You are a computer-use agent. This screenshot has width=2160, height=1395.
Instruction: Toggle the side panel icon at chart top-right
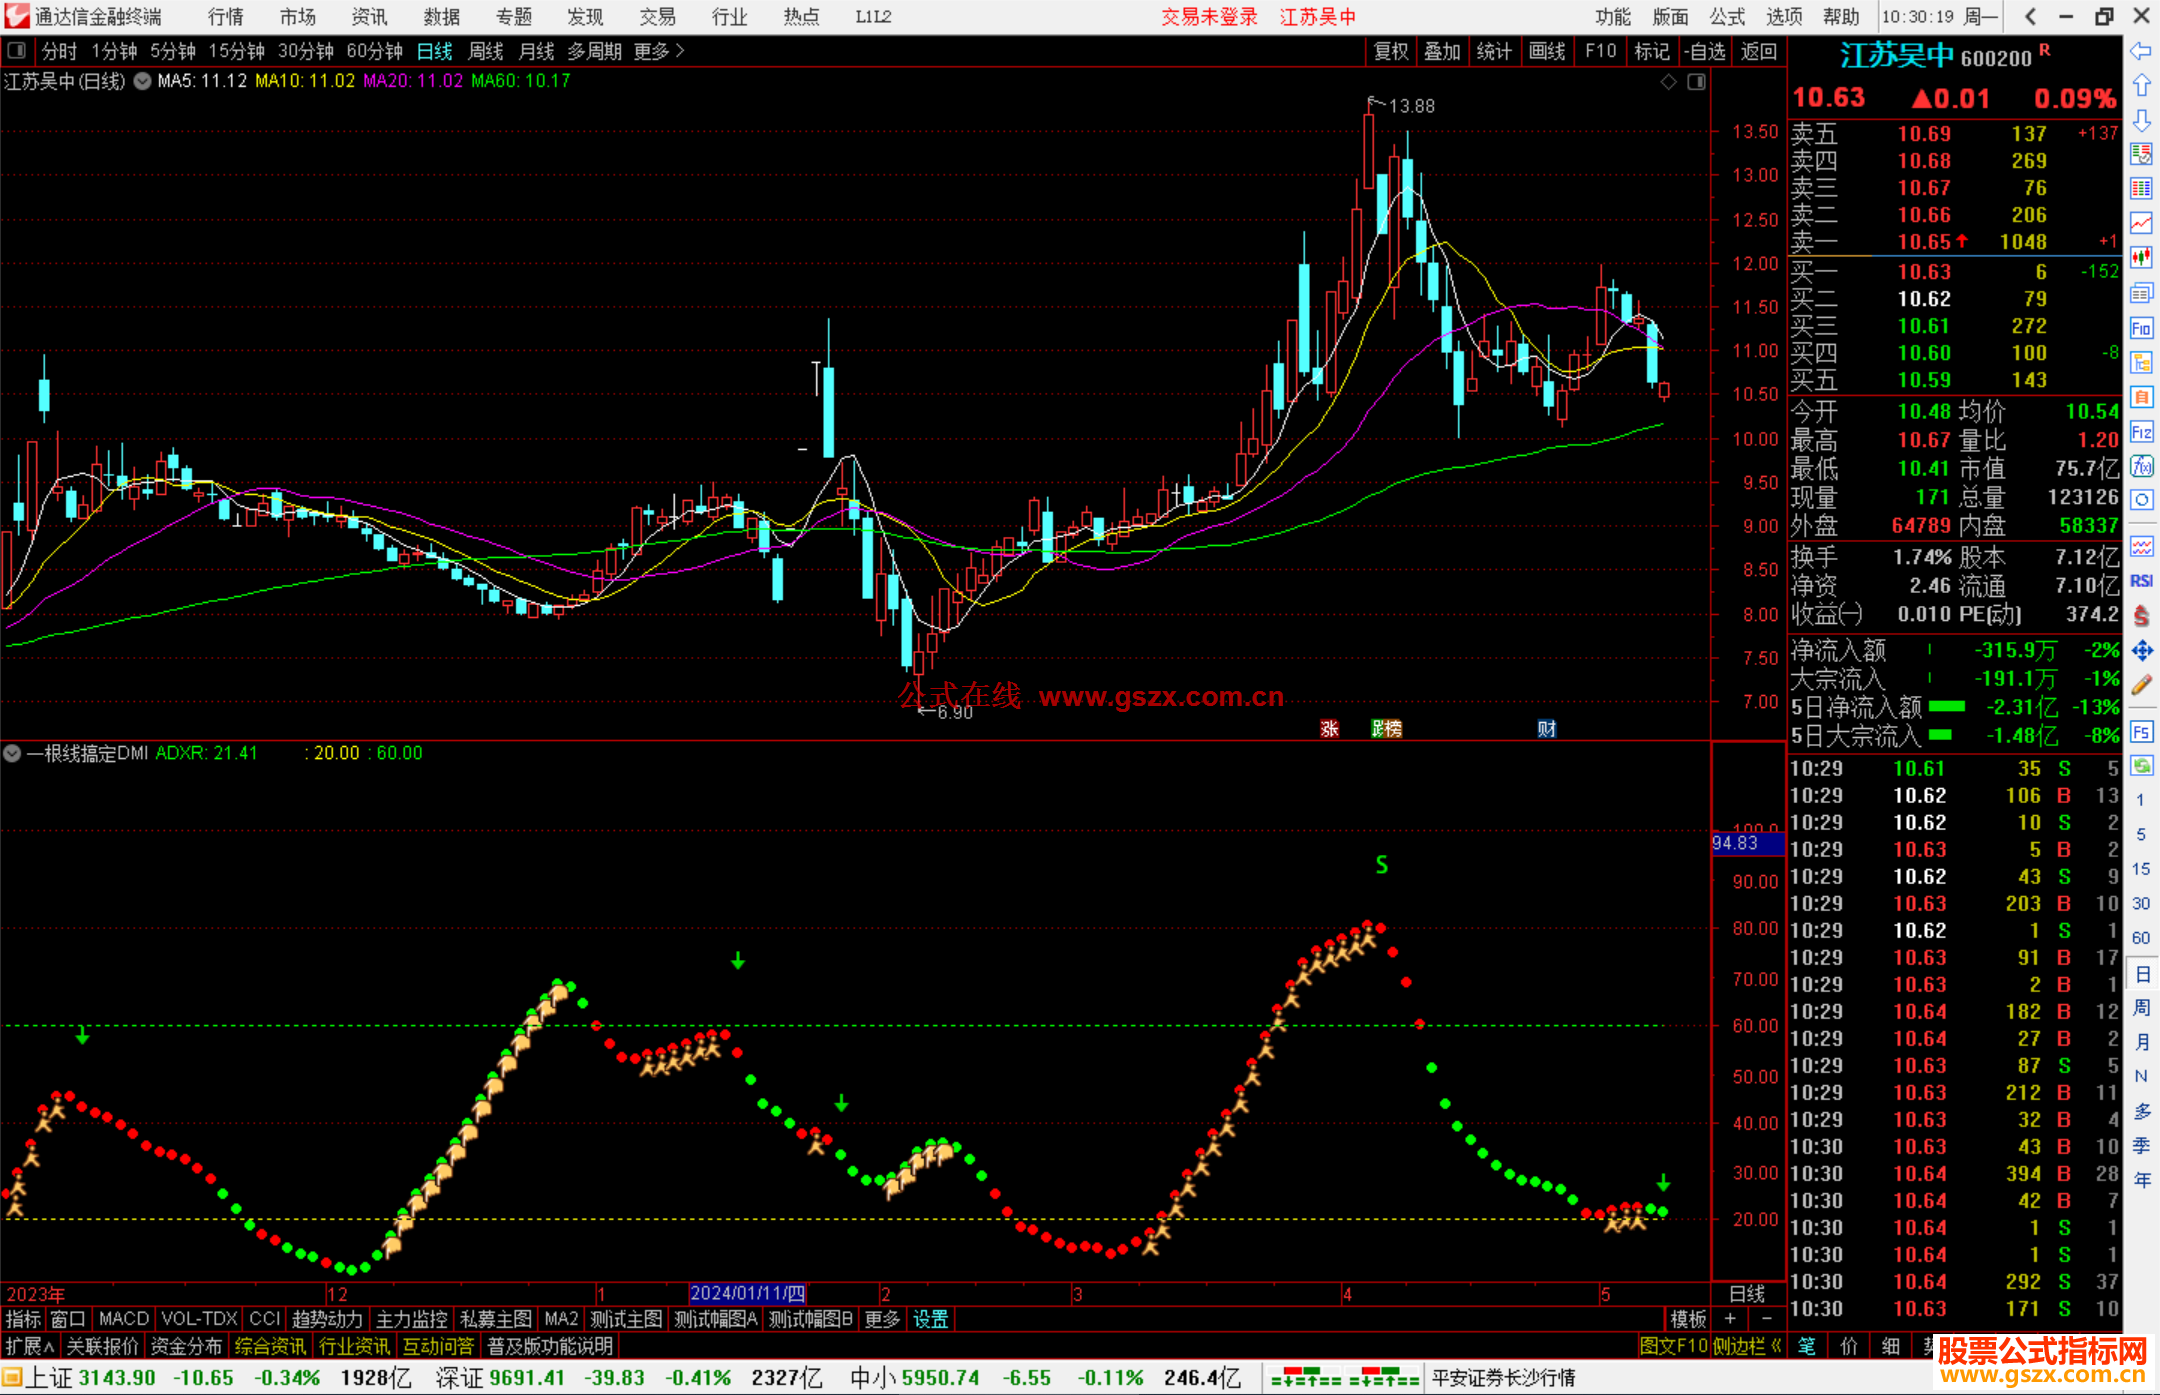coord(1696,82)
